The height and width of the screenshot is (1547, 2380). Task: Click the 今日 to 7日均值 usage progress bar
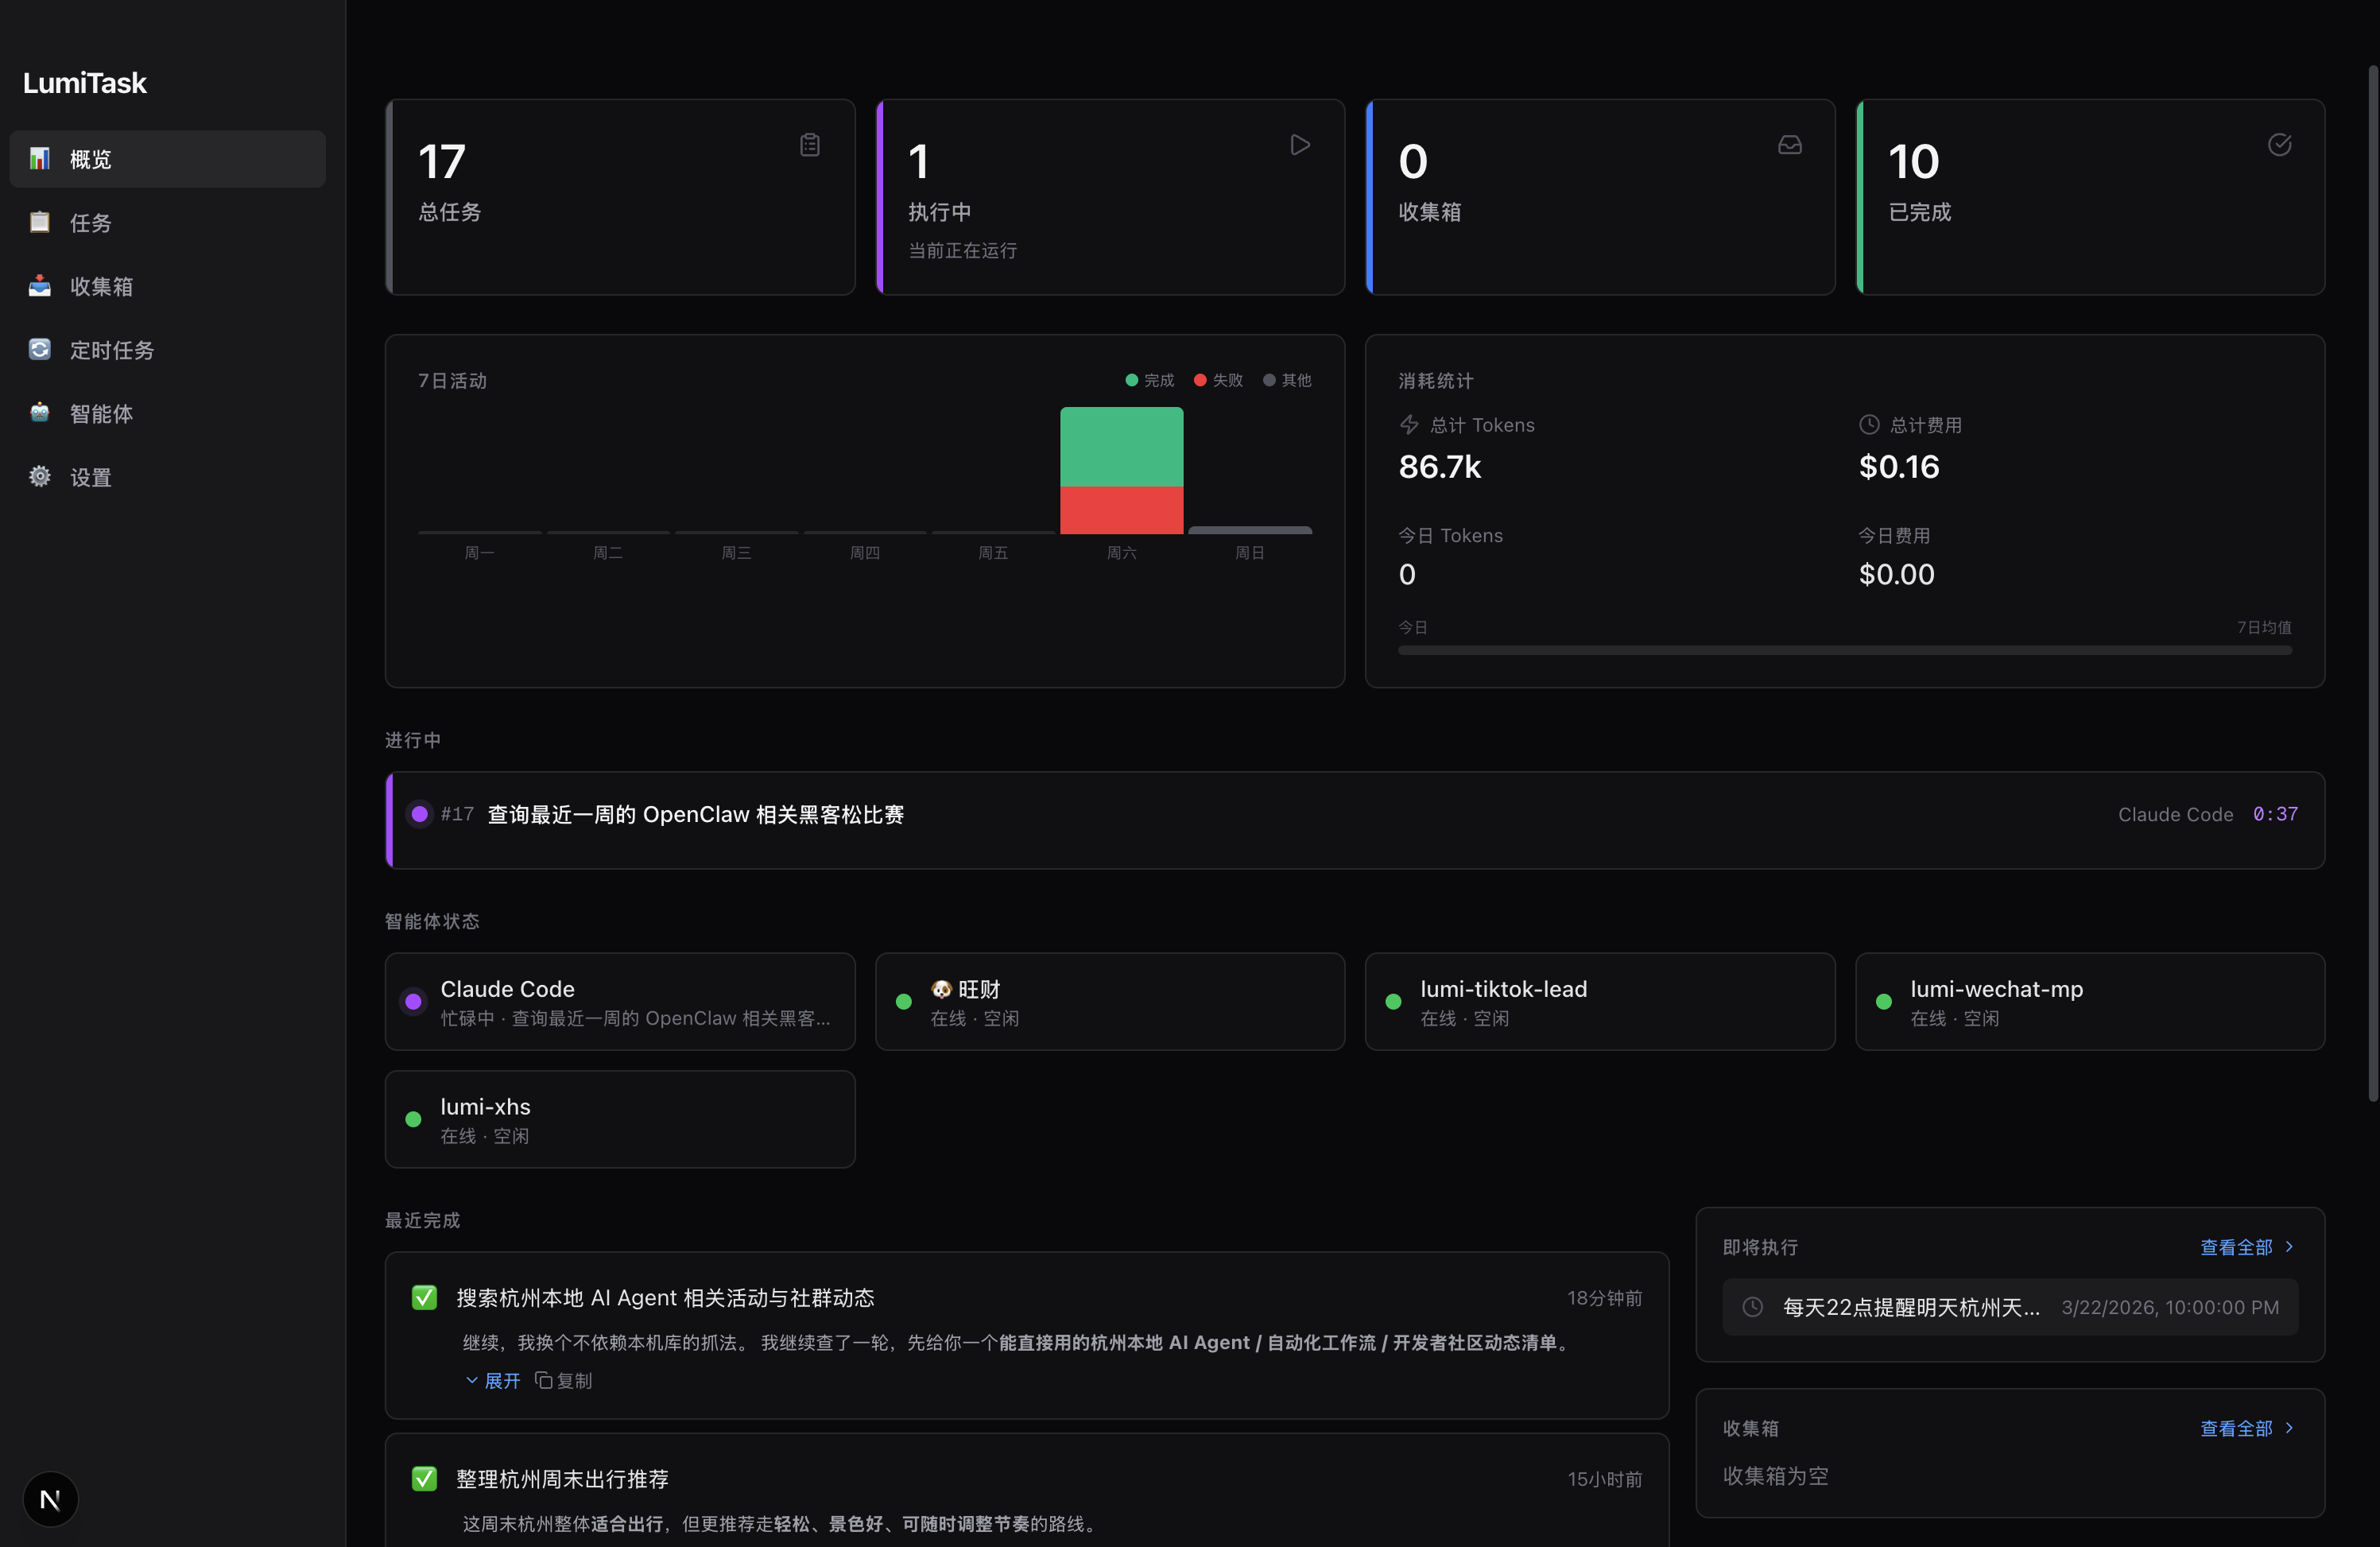pos(1845,650)
